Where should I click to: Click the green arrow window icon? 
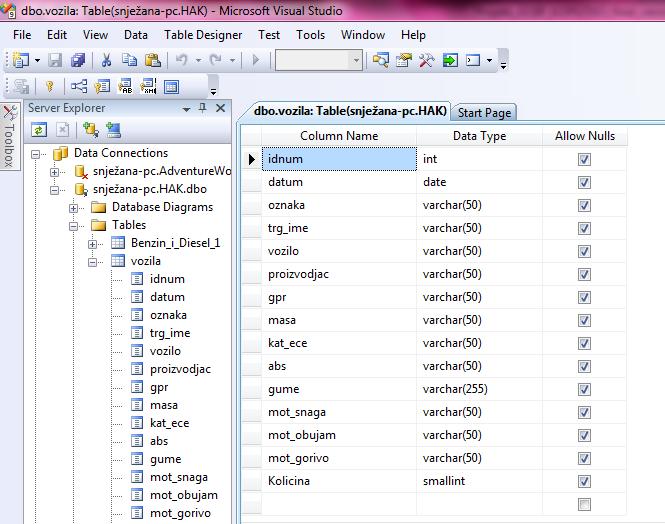click(x=450, y=60)
